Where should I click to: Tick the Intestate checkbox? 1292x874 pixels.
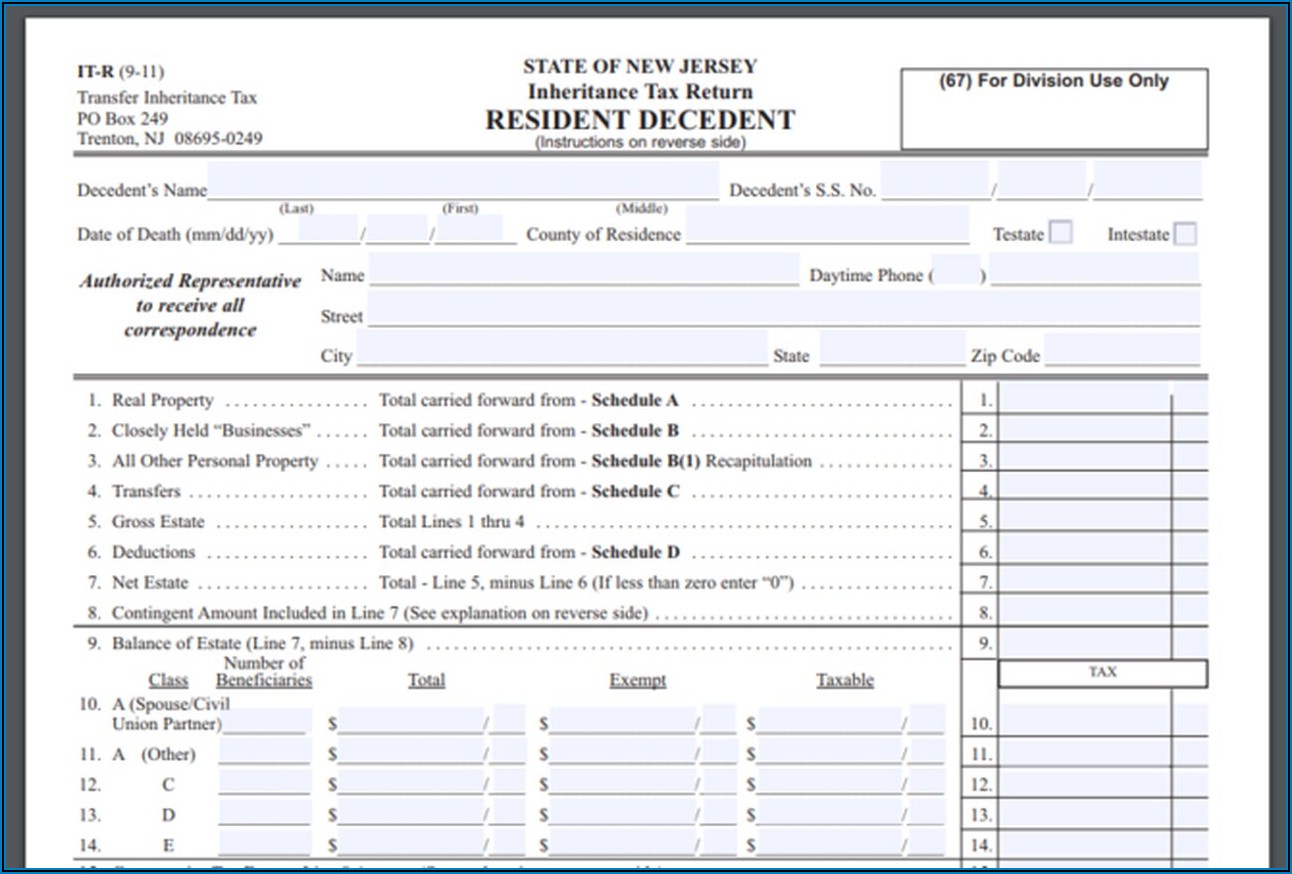(1184, 234)
